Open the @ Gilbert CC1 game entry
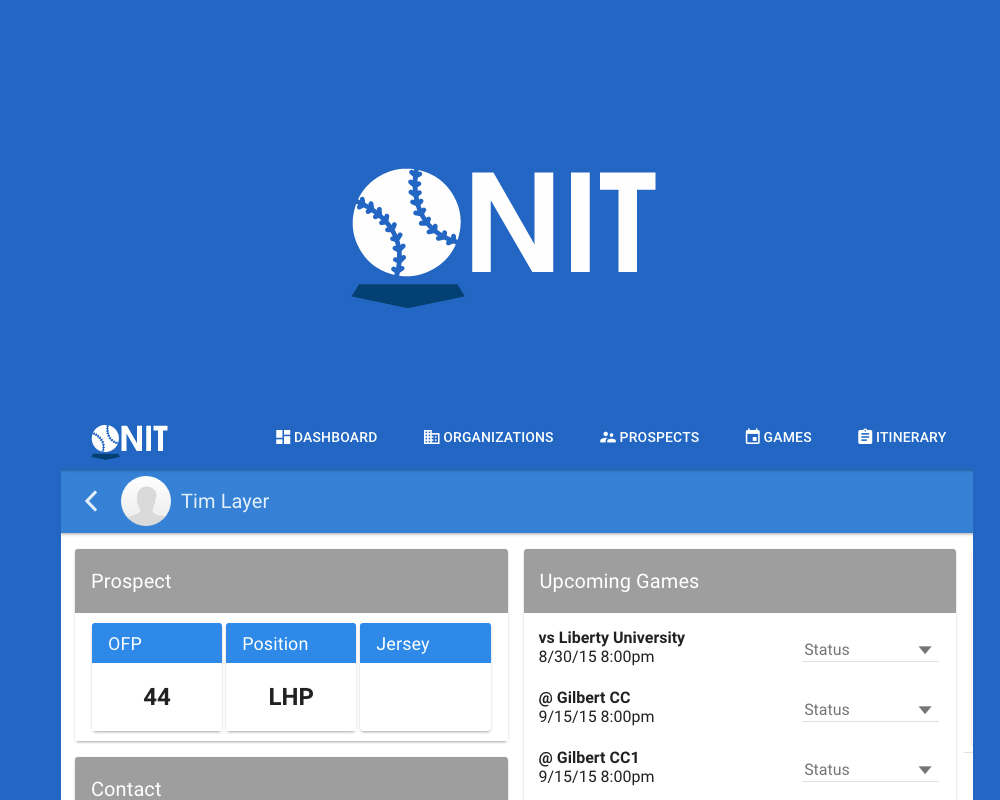1000x800 pixels. [x=588, y=758]
